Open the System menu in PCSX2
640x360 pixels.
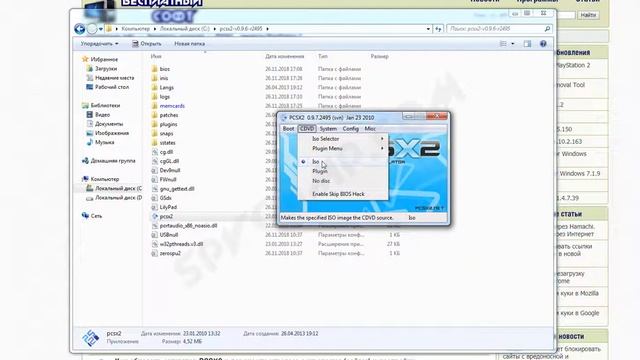(328, 129)
